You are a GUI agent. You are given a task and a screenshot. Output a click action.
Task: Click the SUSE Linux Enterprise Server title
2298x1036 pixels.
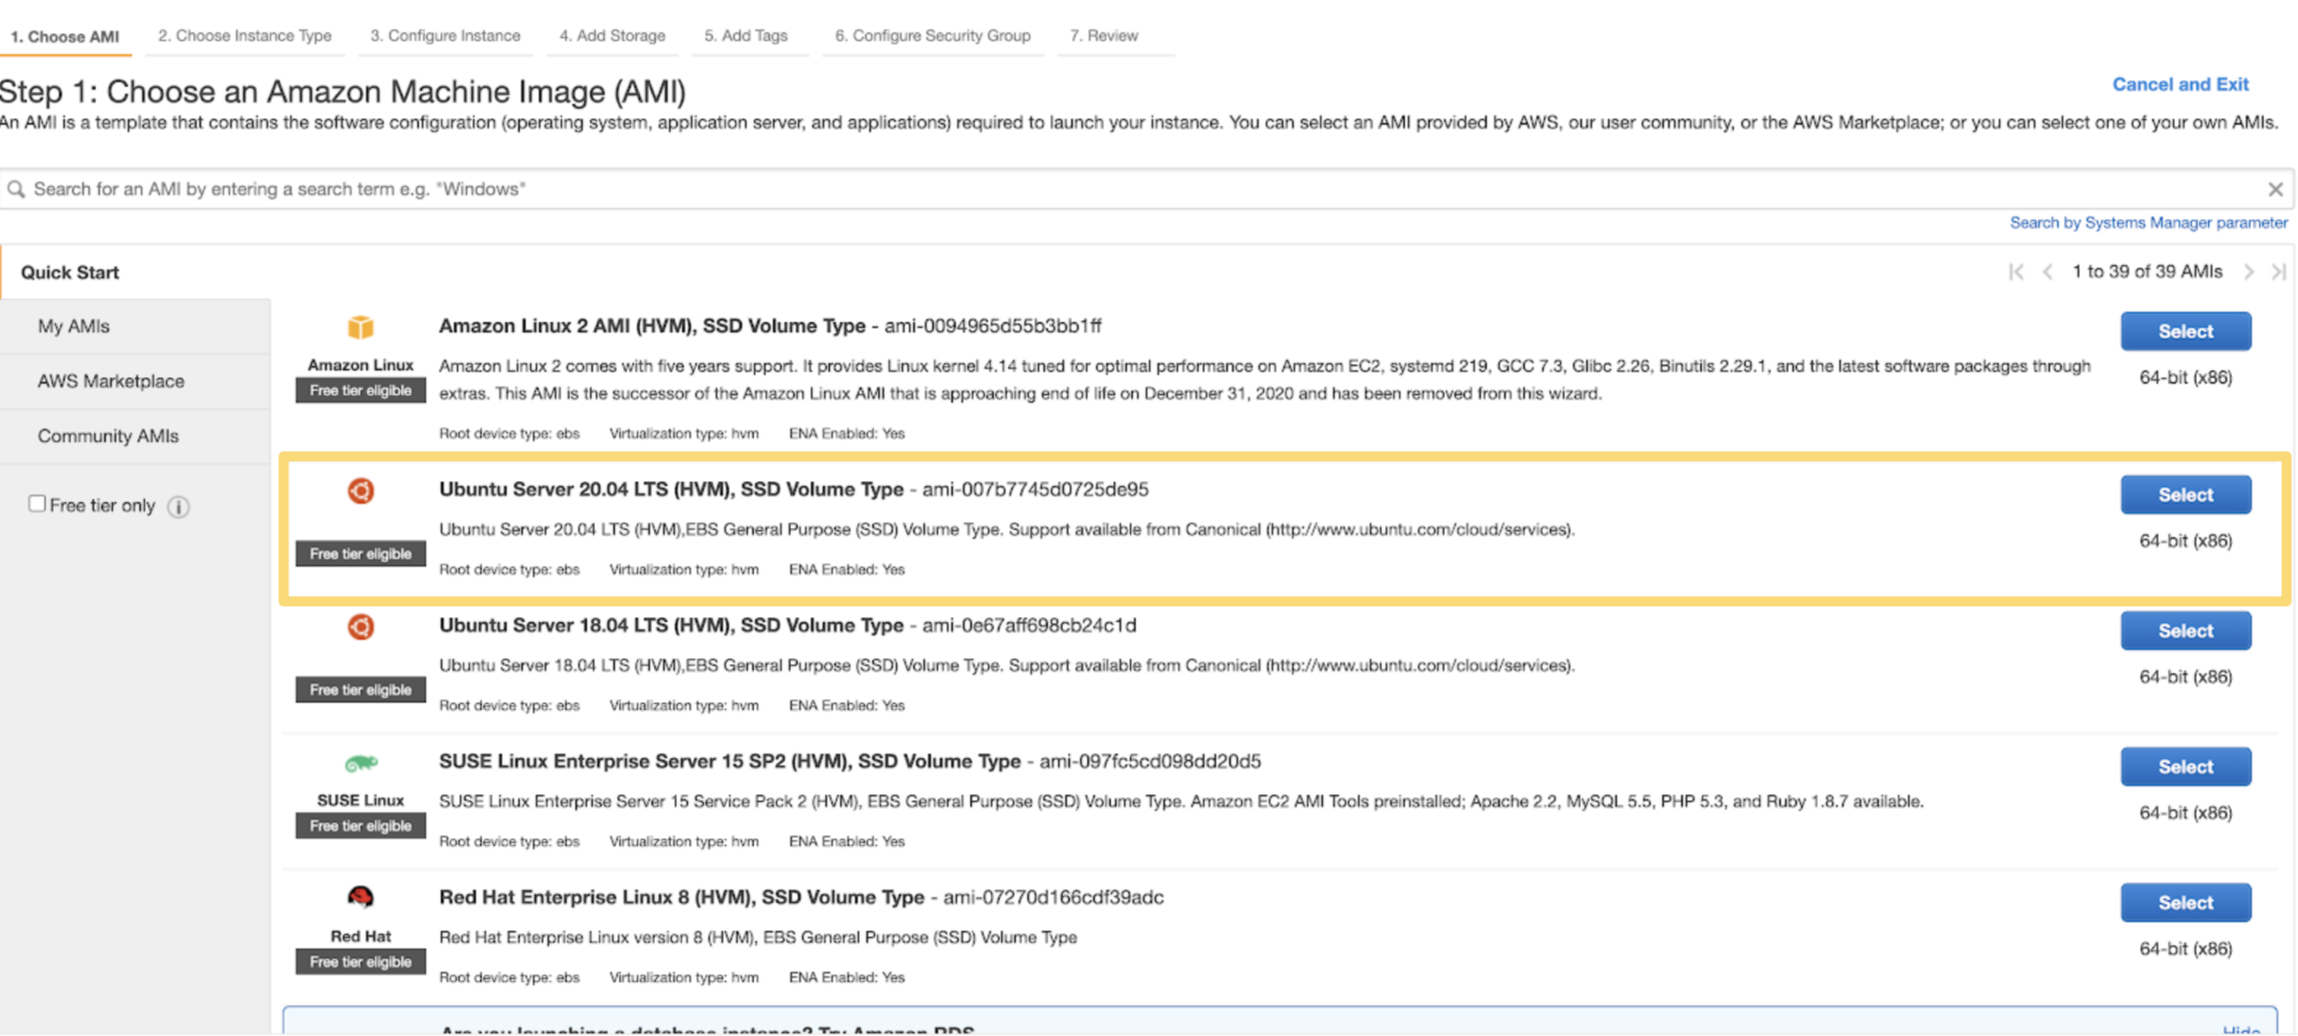pyautogui.click(x=730, y=761)
